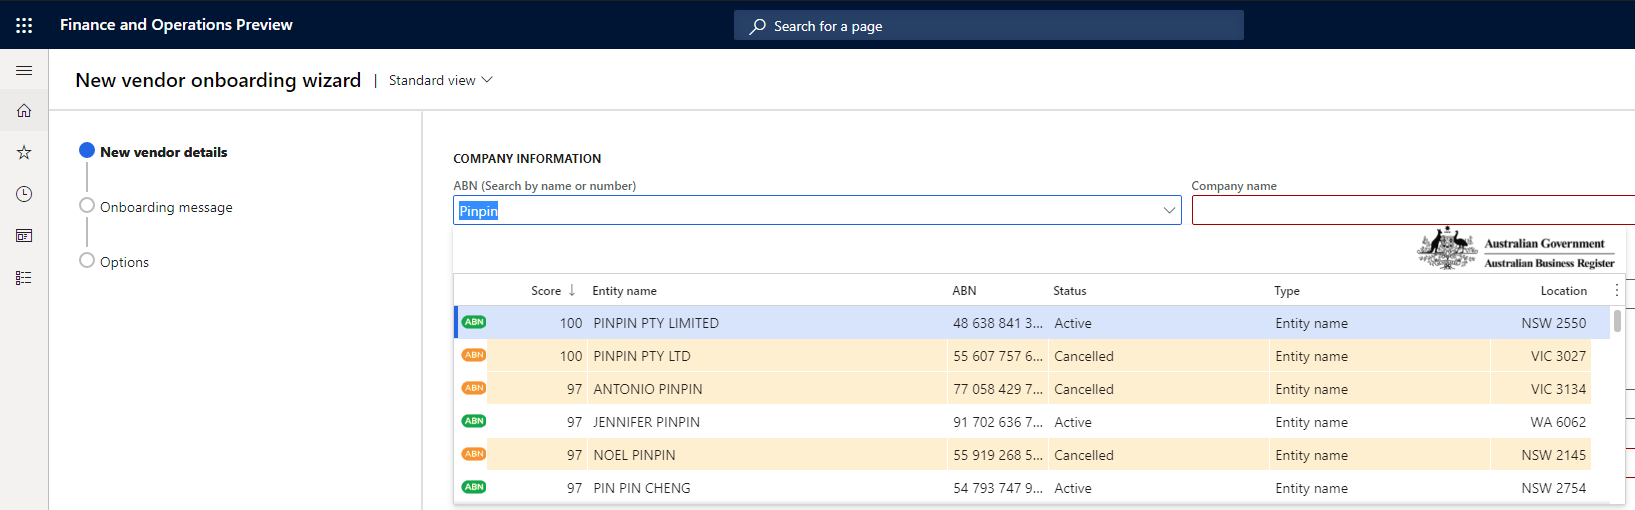This screenshot has width=1635, height=510.
Task: Click ABN badge for JENNIFER PINPIN
Action: click(474, 421)
